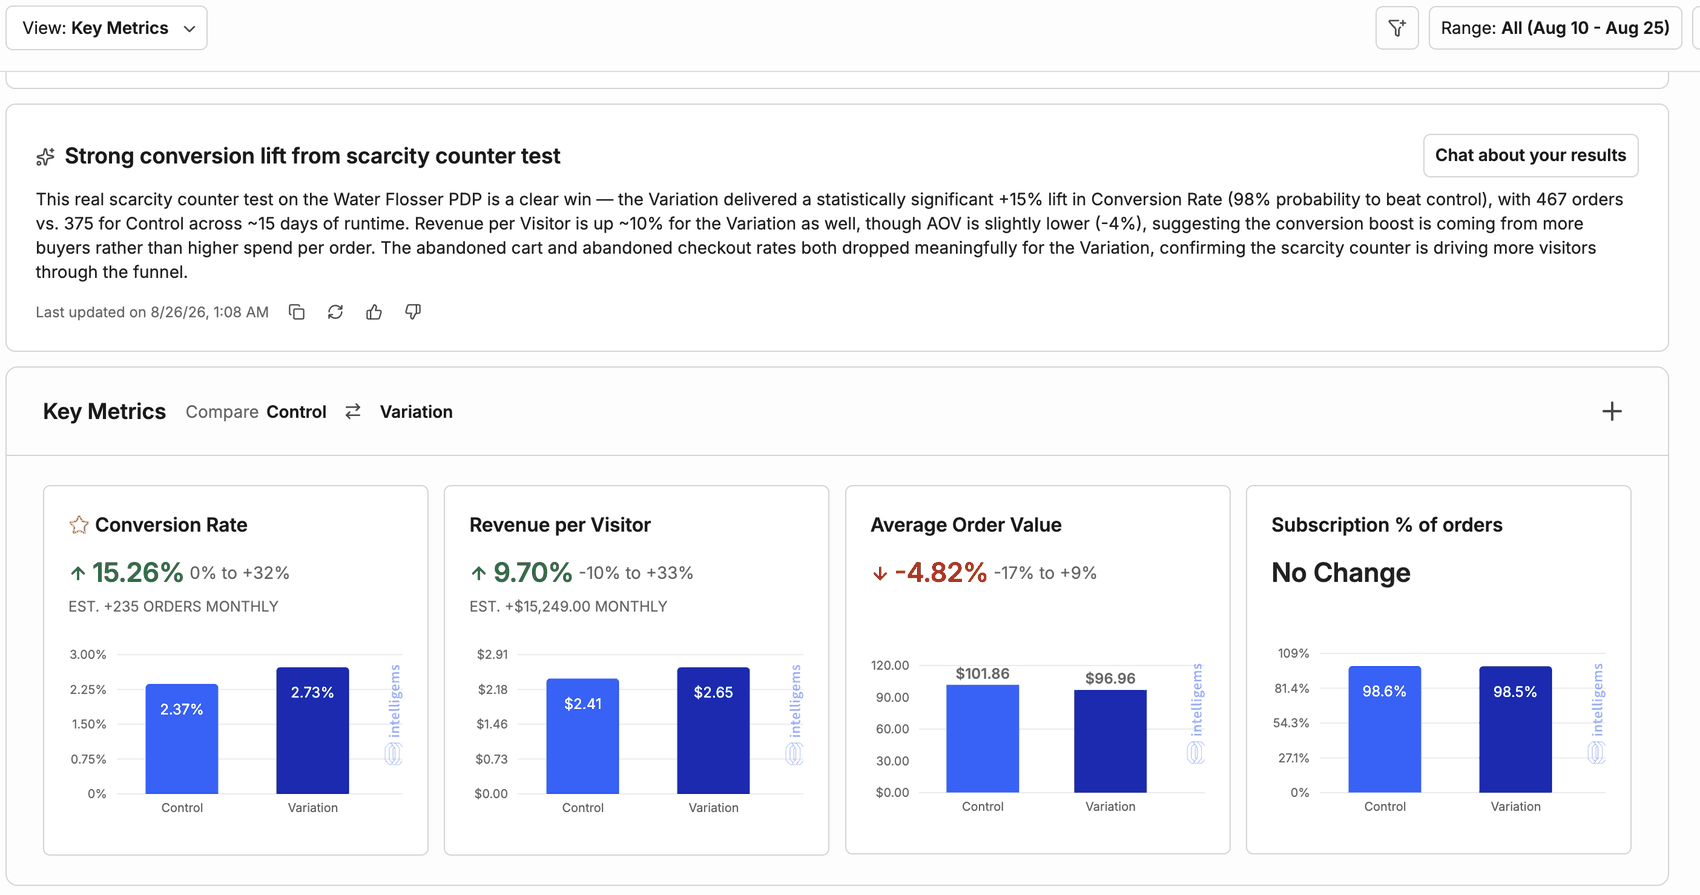Click the 2.37% Control conversion bar
1700x895 pixels.
182,739
